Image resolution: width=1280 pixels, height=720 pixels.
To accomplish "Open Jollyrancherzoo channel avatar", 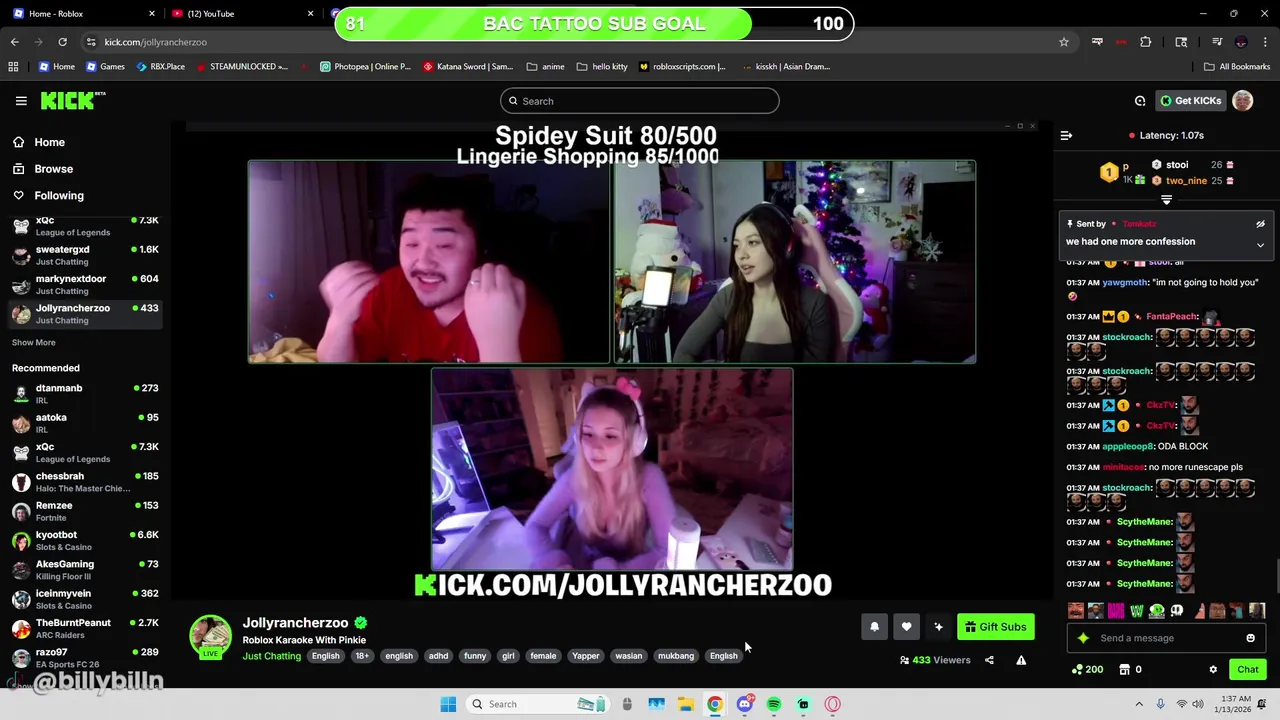I will [210, 636].
